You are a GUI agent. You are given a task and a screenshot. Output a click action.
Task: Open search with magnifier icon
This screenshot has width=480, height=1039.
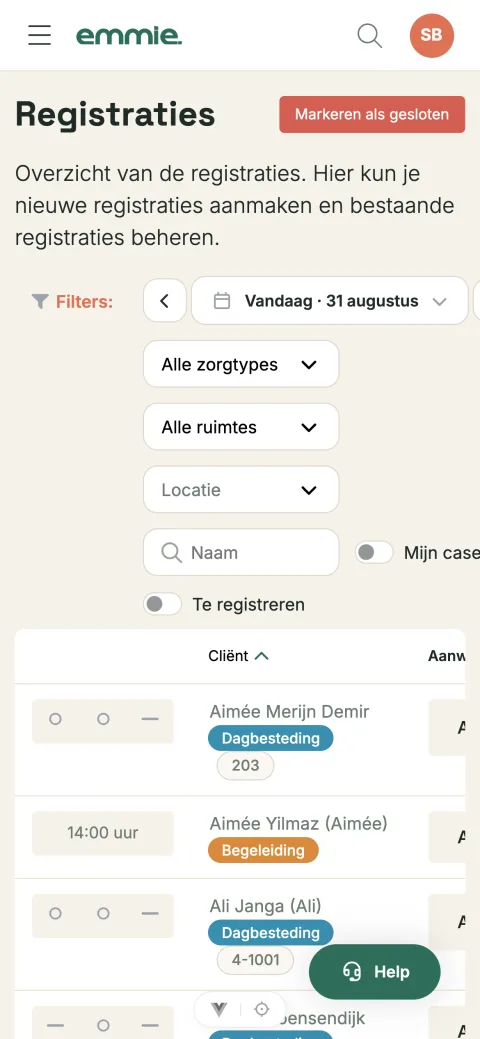pos(369,35)
